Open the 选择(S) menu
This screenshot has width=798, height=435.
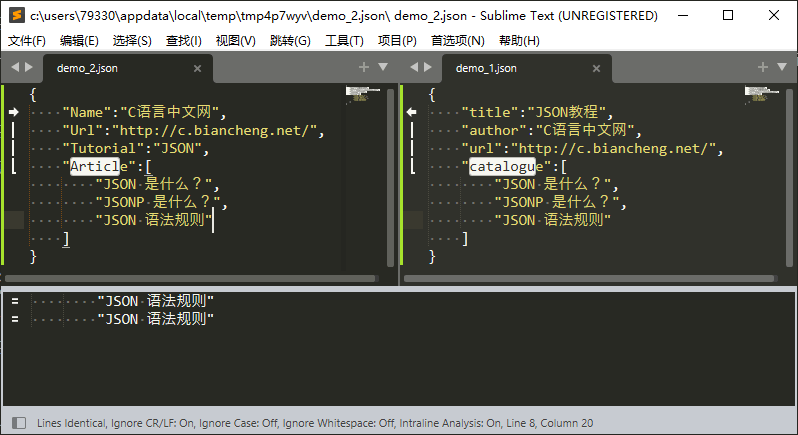pos(132,41)
